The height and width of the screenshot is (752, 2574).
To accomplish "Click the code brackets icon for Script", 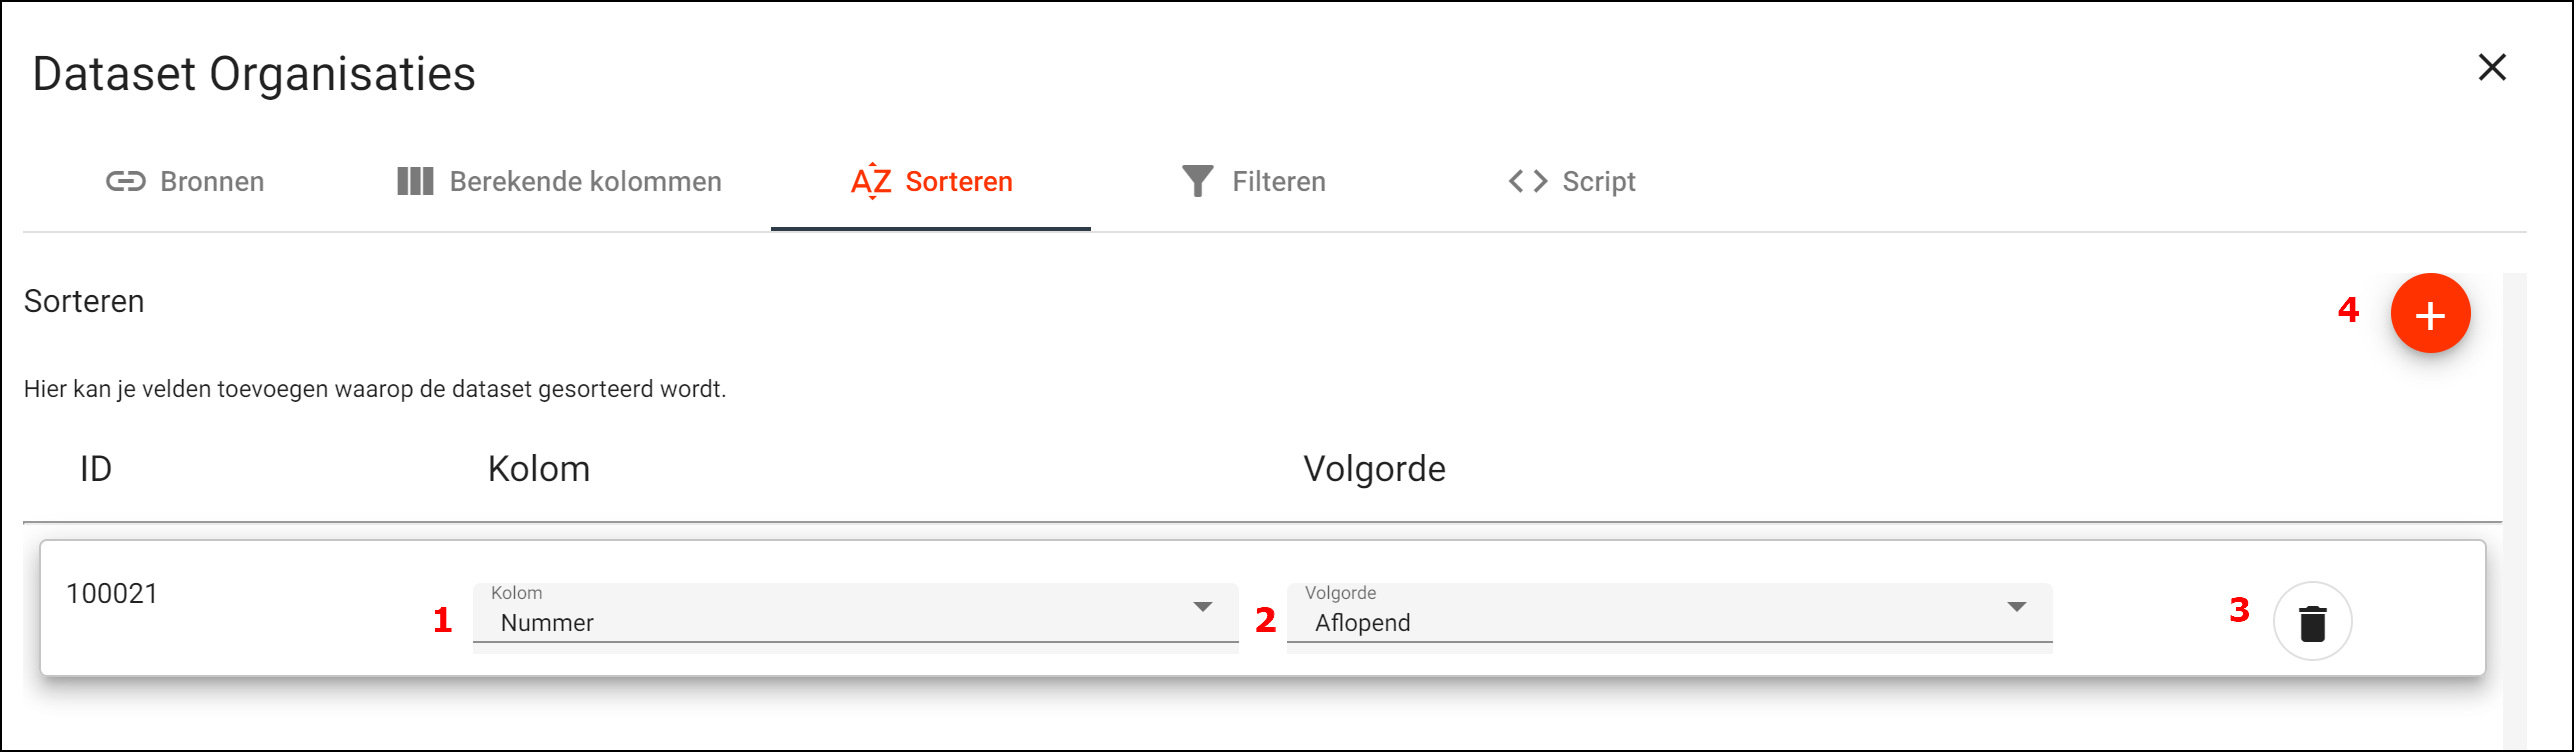I will tap(1528, 182).
